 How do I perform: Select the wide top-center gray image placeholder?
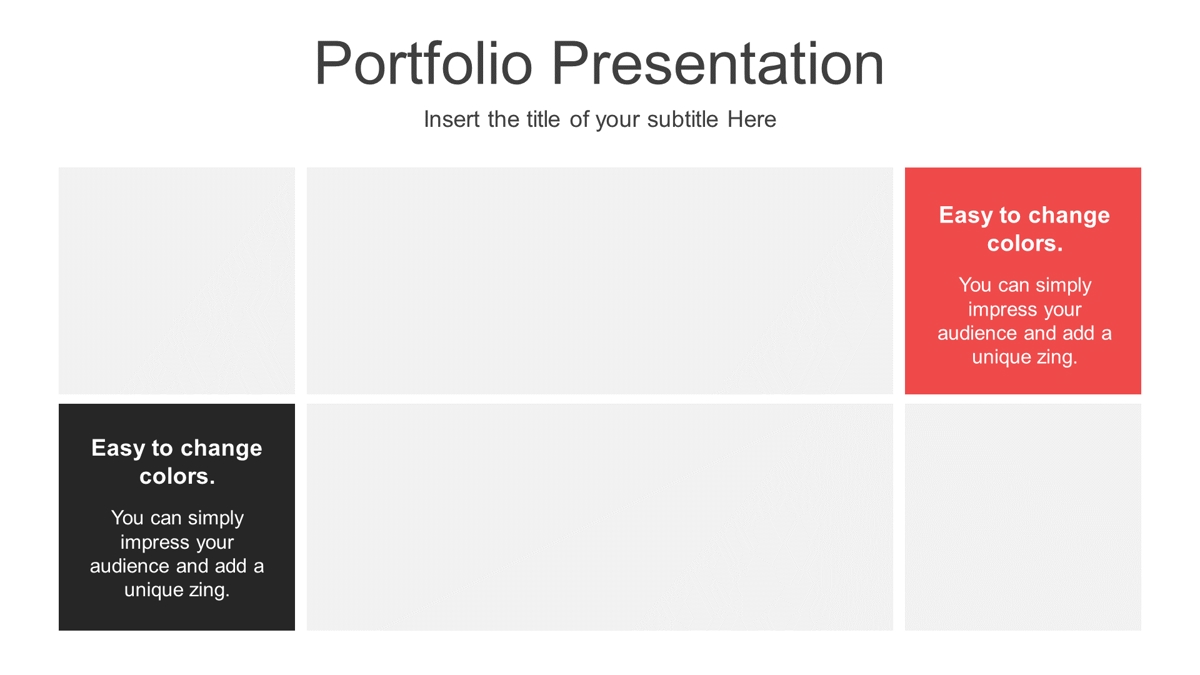[x=600, y=281]
